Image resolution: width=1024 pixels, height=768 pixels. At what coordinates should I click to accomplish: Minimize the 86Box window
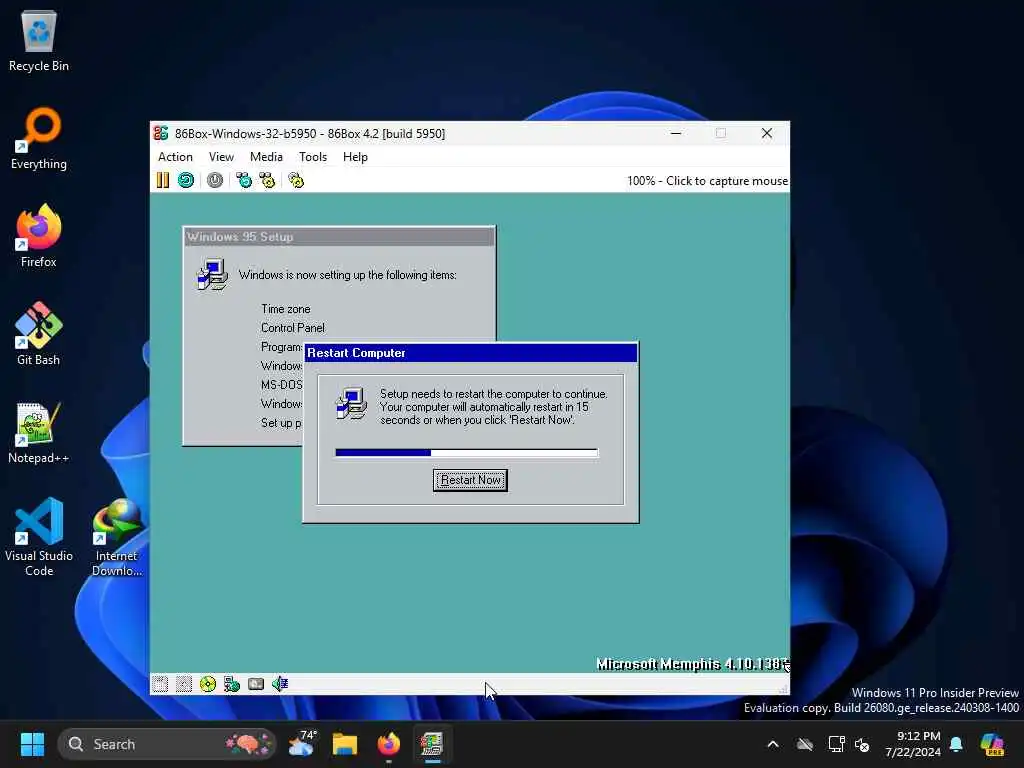[676, 133]
